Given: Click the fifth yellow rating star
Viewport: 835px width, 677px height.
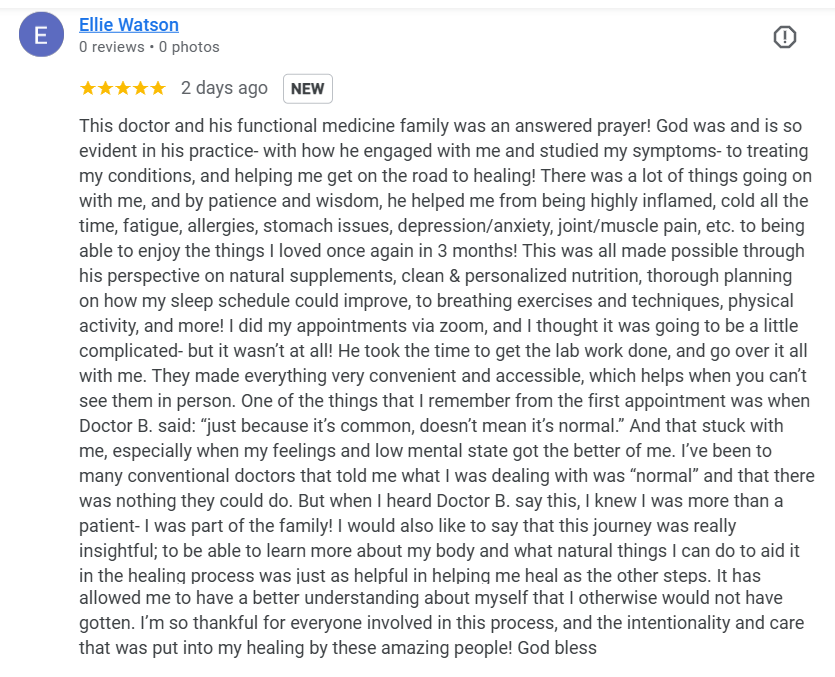Looking at the screenshot, I should click(x=157, y=88).
